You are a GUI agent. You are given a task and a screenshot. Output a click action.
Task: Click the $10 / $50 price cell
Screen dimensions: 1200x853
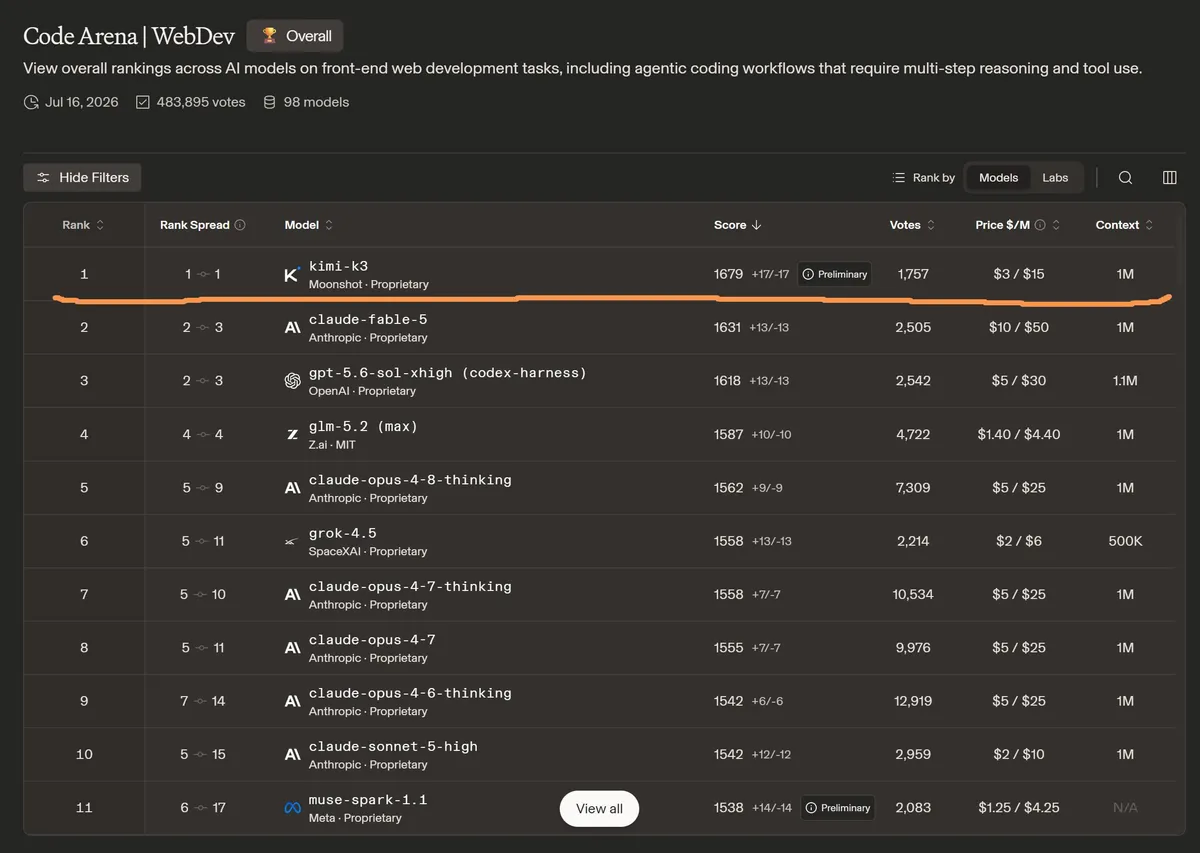click(1019, 327)
